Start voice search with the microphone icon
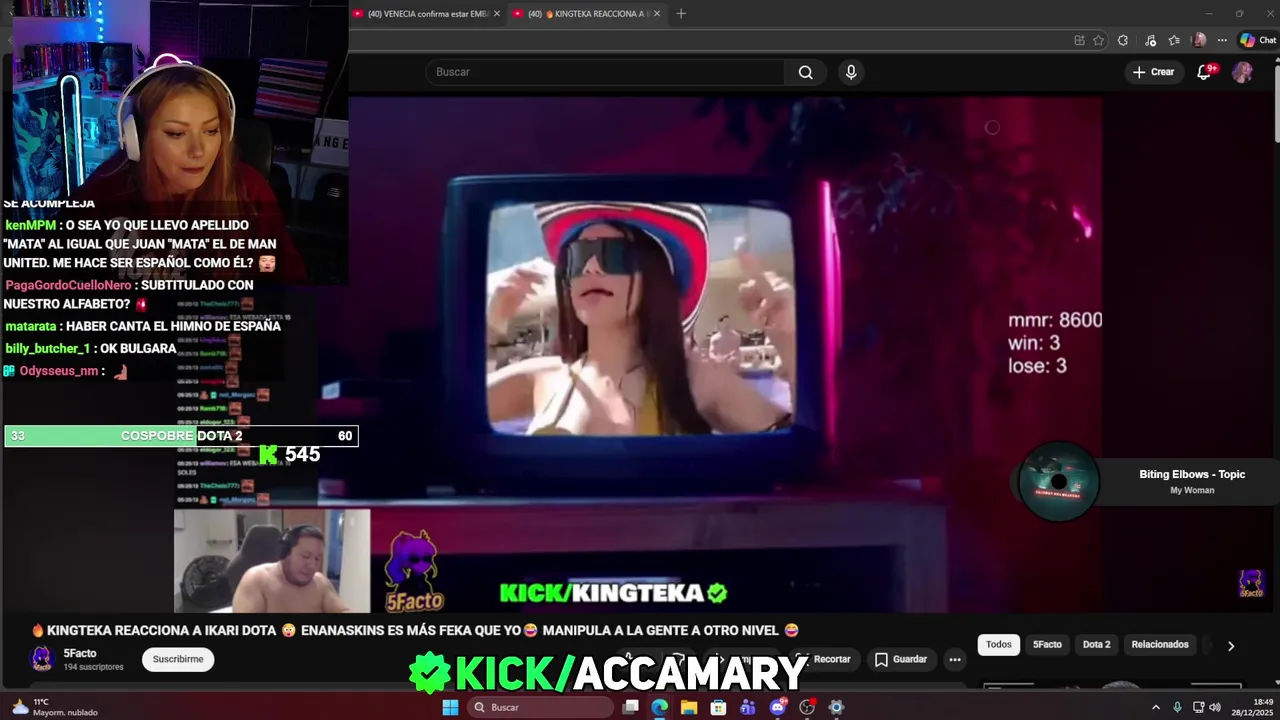1280x720 pixels. point(851,72)
